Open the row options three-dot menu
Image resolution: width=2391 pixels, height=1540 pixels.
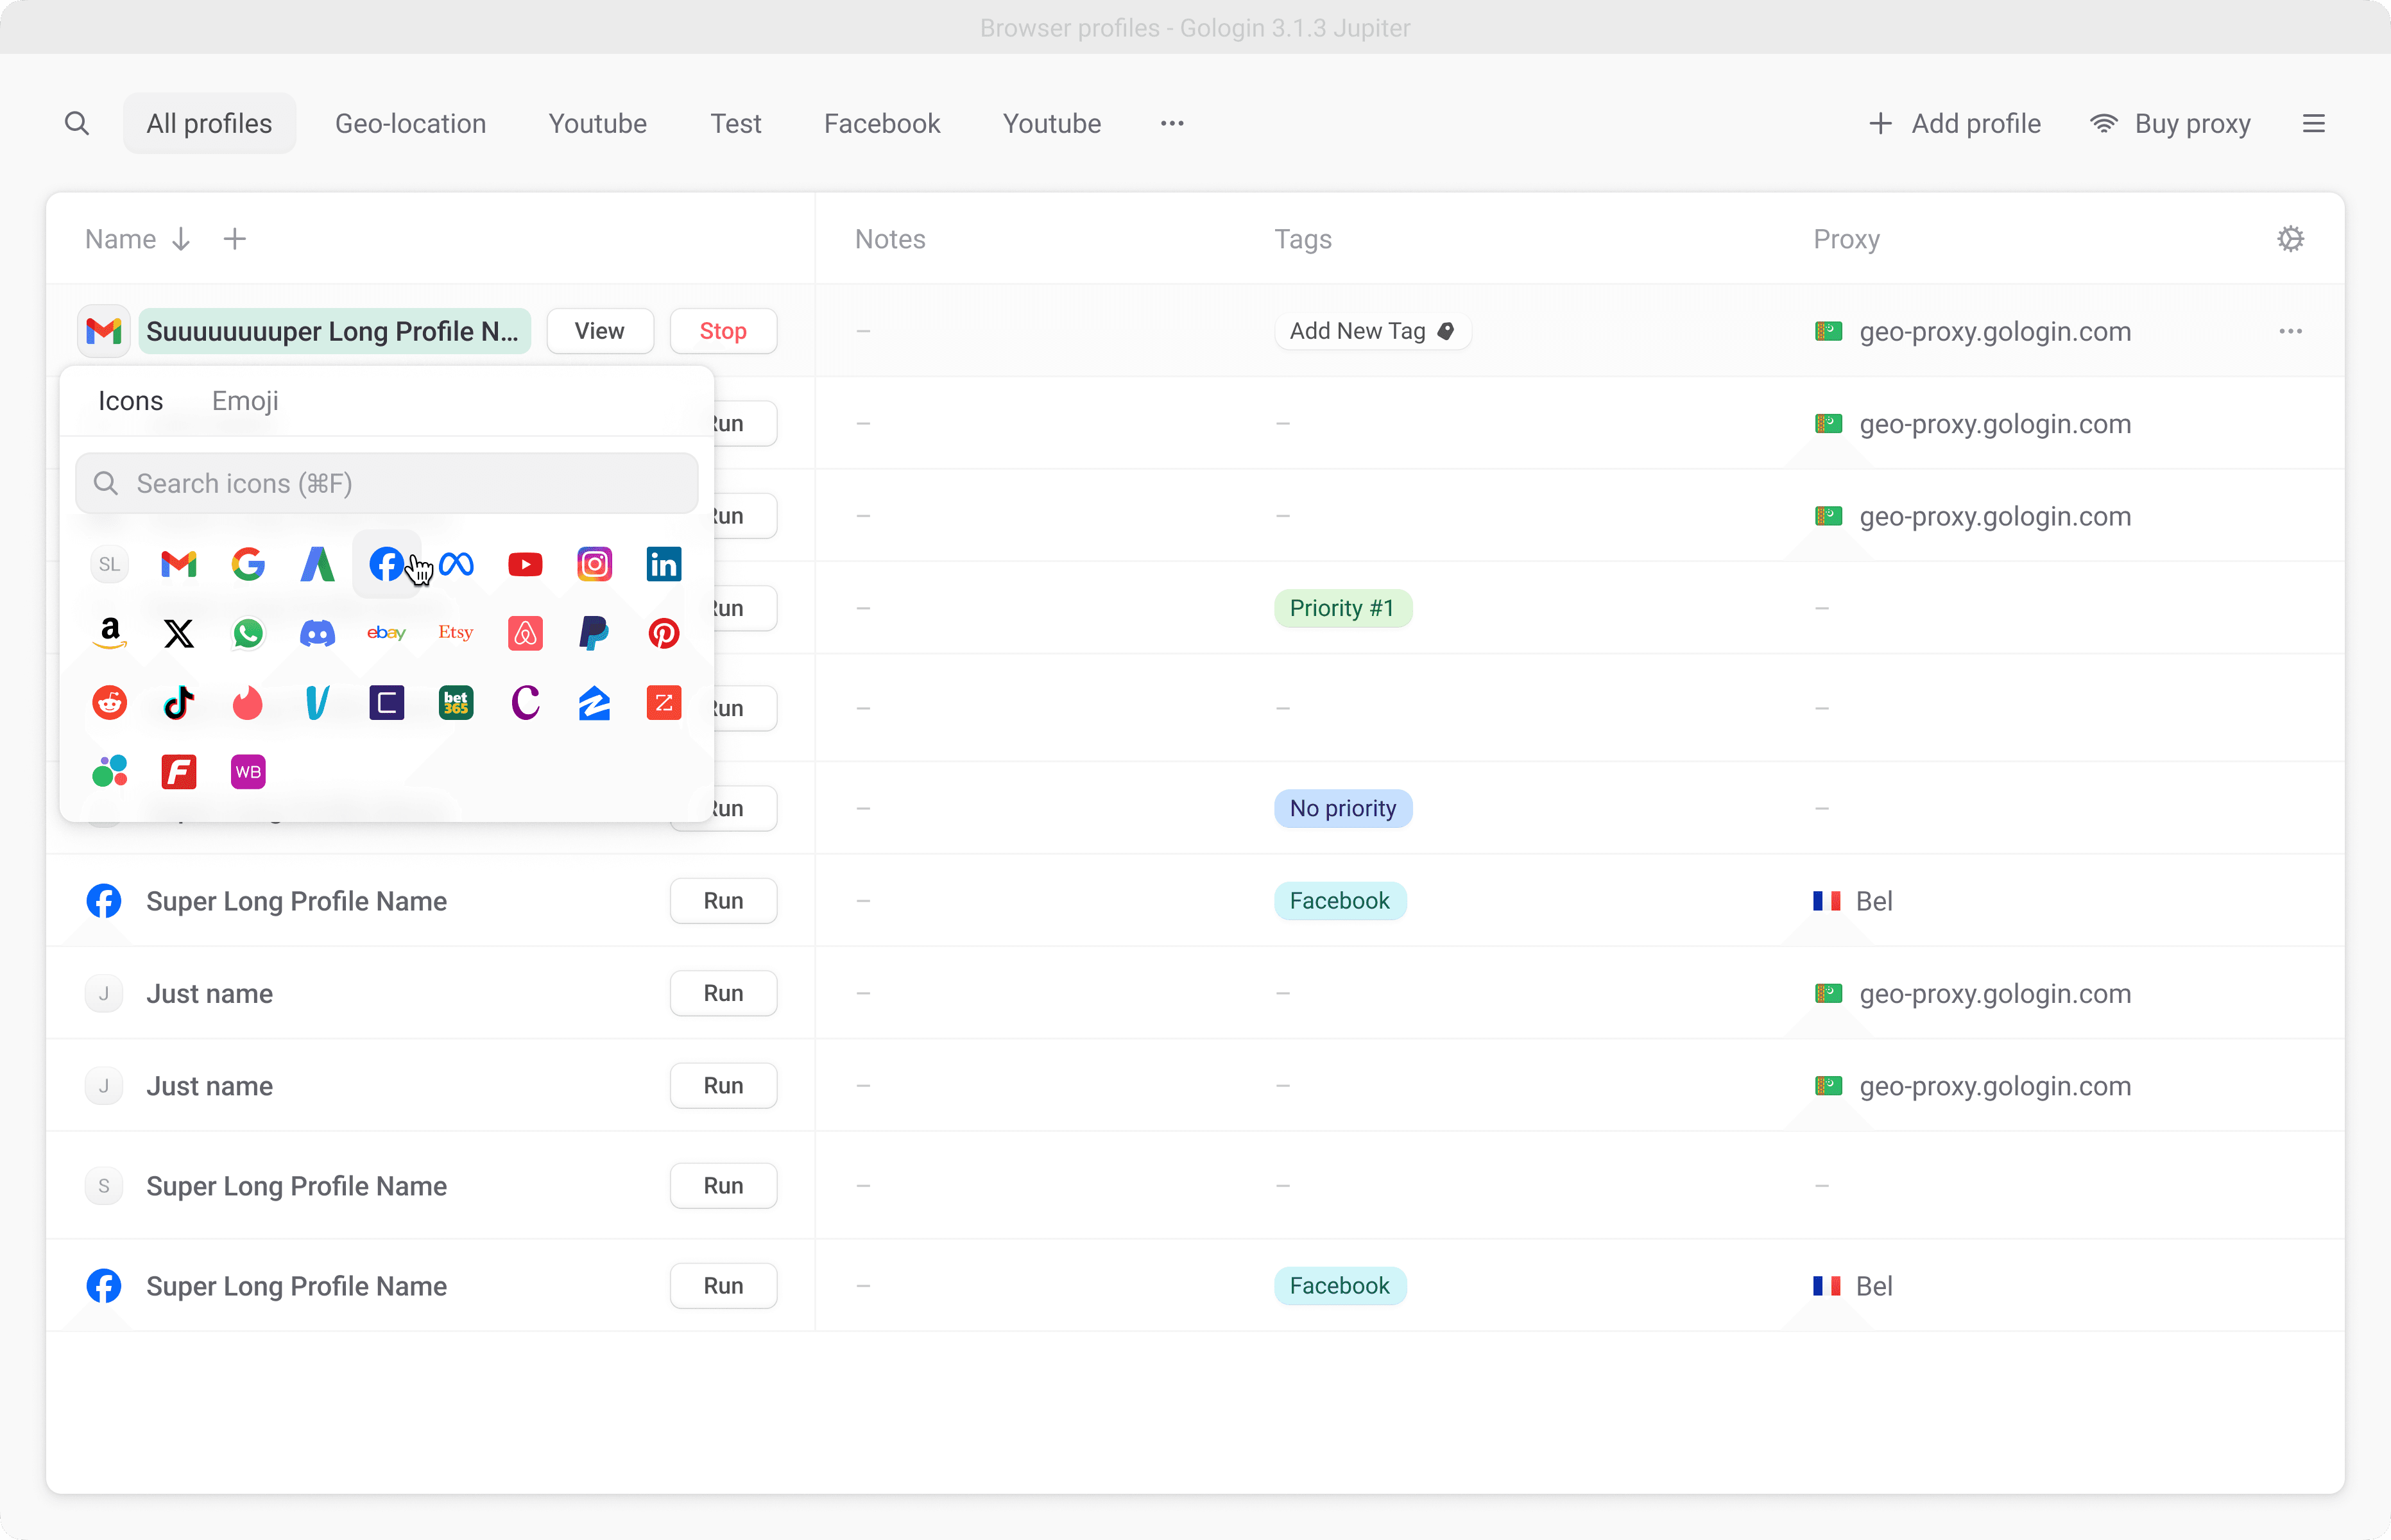click(2290, 331)
